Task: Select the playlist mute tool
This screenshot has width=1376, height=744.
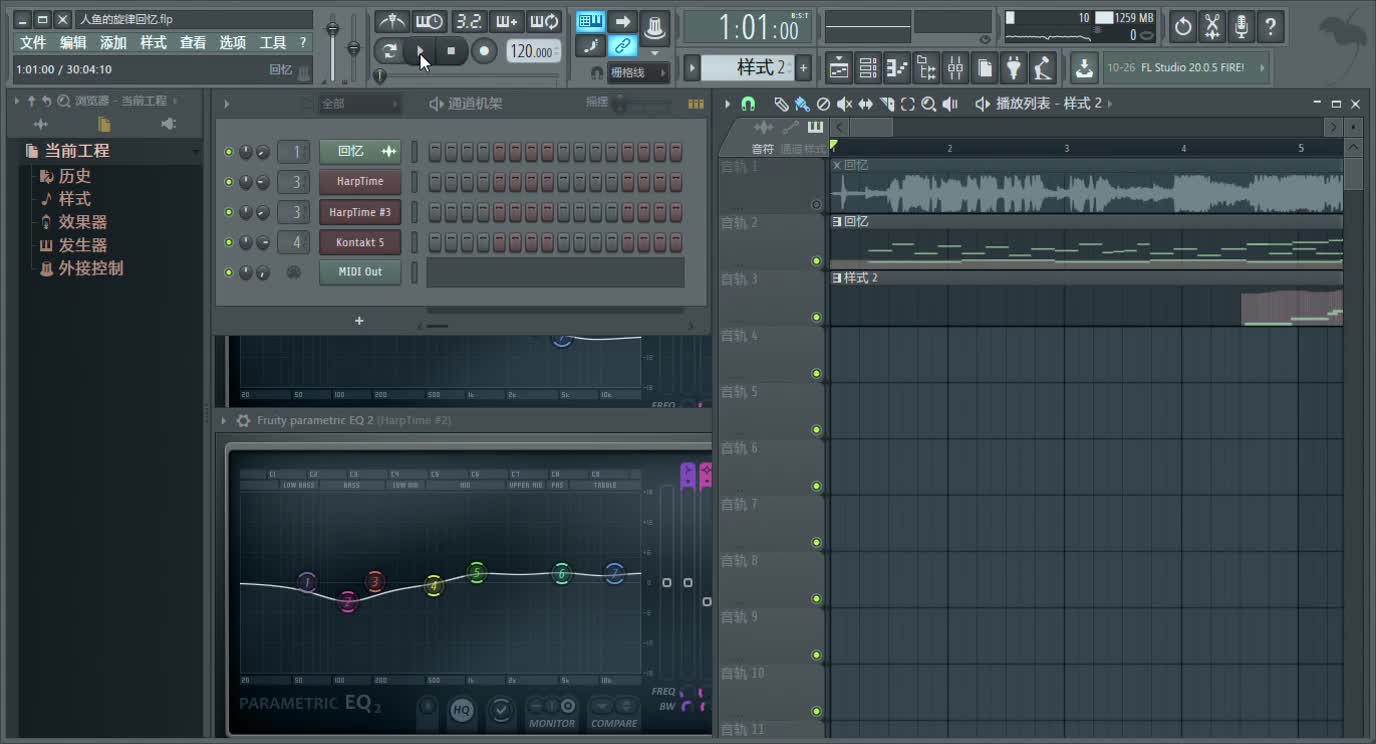Action: click(844, 104)
